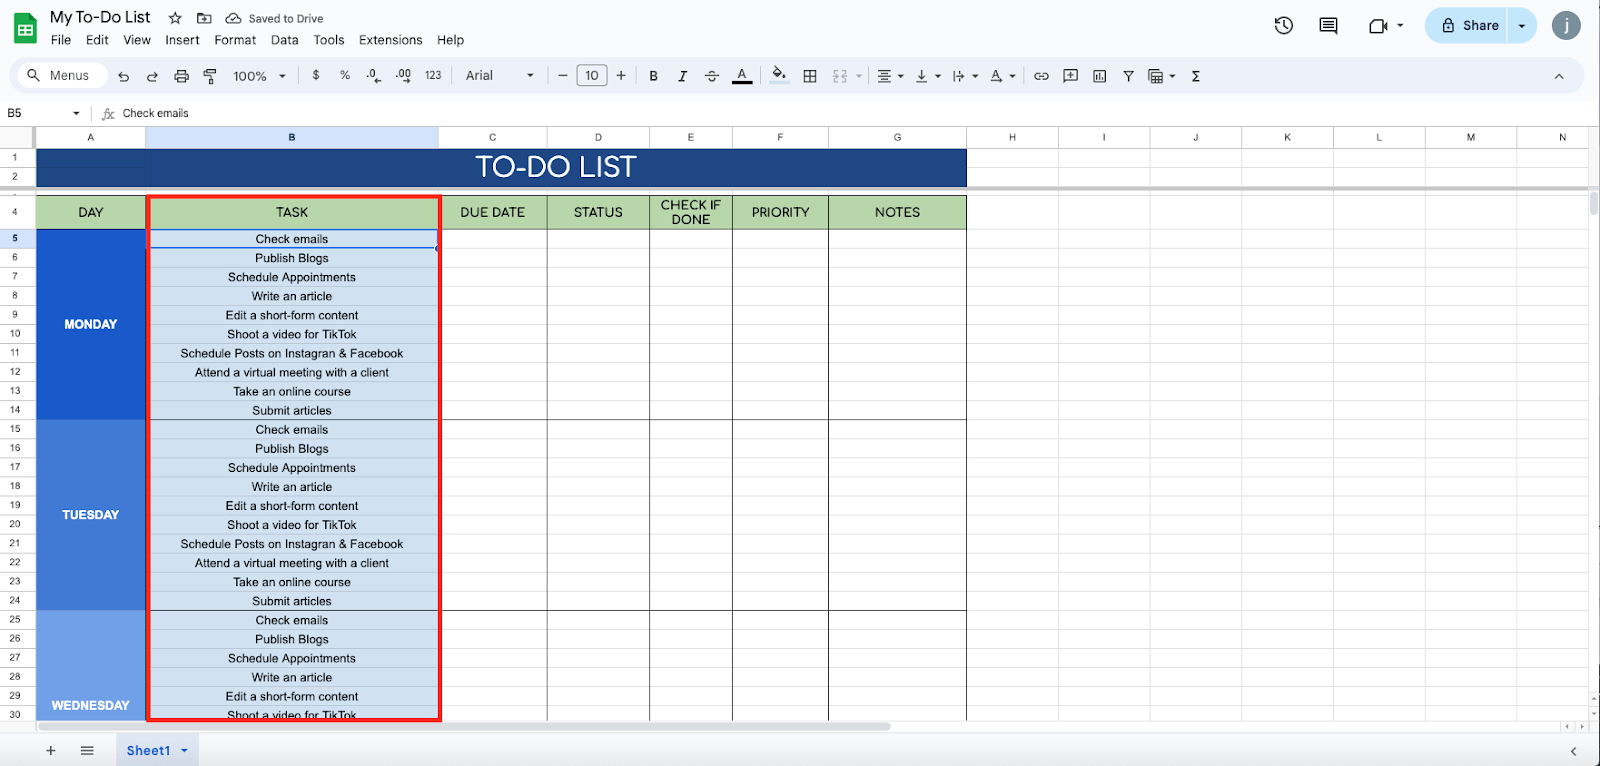Image resolution: width=1600 pixels, height=766 pixels.
Task: Expand text rotation dropdown
Action: [1012, 76]
